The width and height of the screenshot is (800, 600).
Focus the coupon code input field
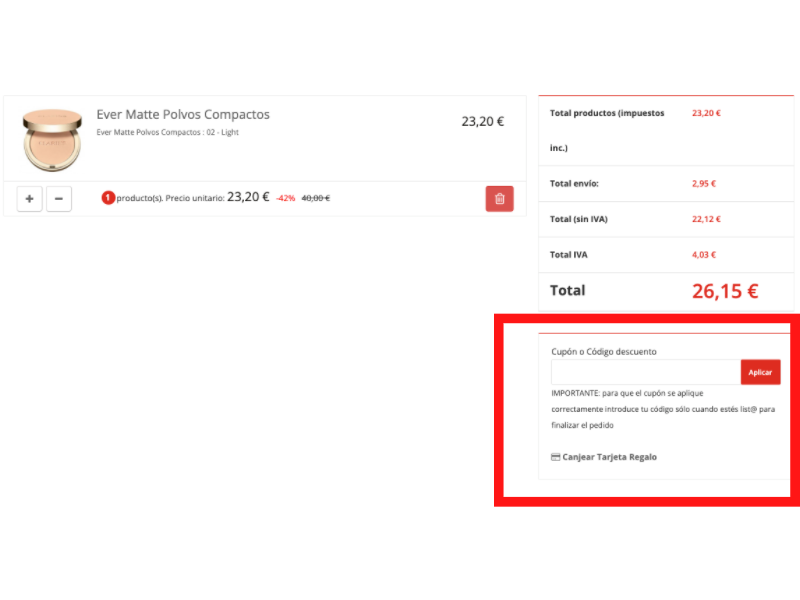coord(646,372)
